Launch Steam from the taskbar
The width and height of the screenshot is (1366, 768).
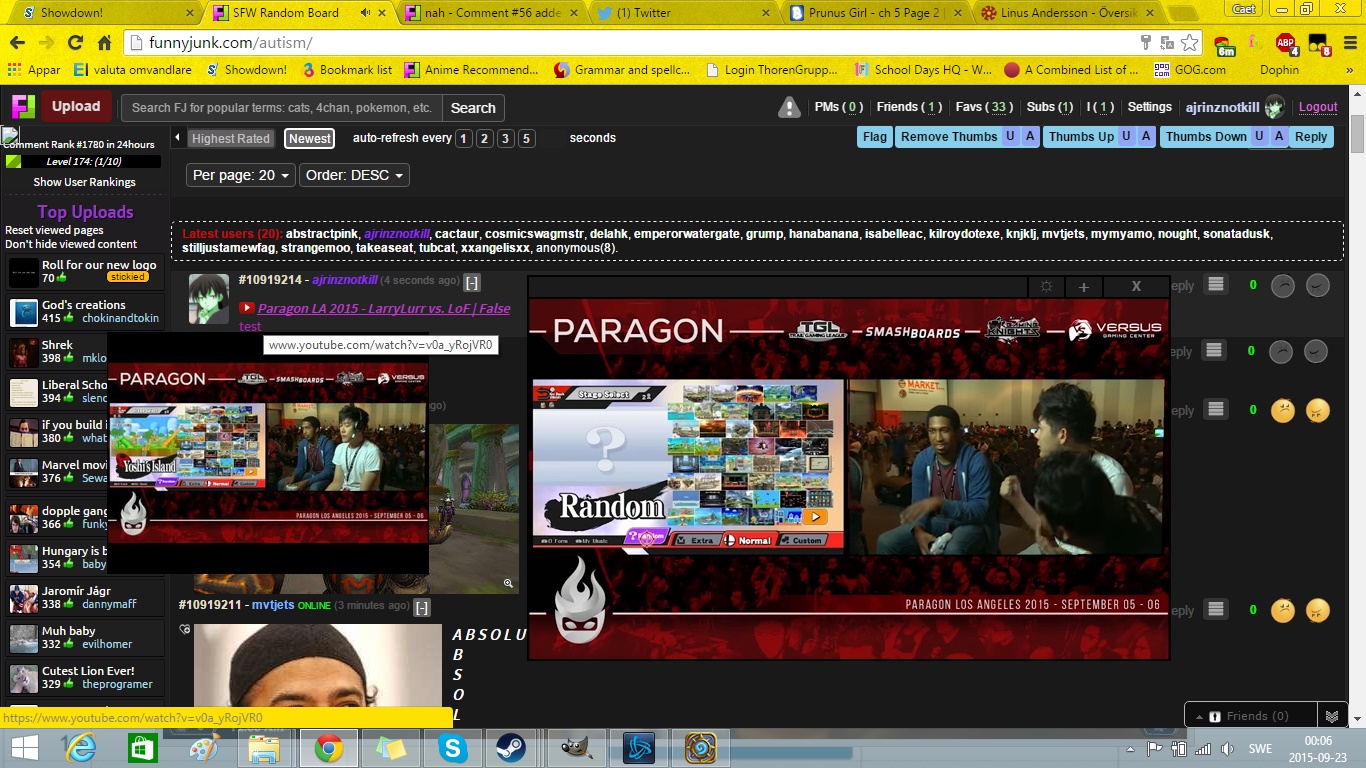(513, 748)
